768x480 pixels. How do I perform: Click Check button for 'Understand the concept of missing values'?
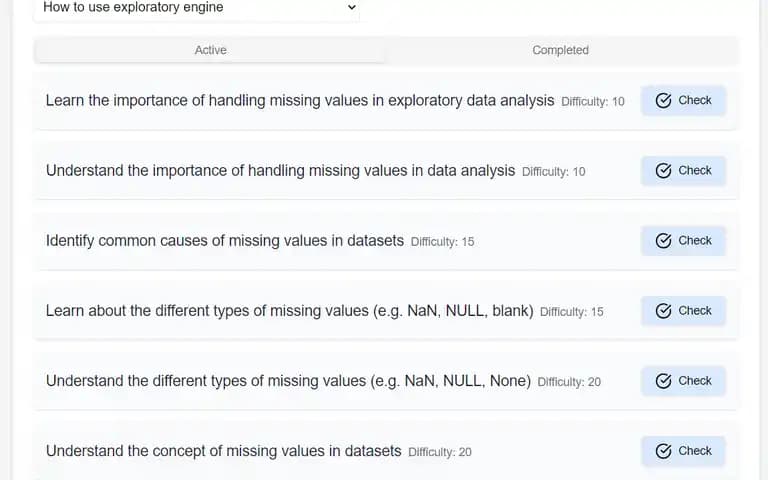point(683,451)
